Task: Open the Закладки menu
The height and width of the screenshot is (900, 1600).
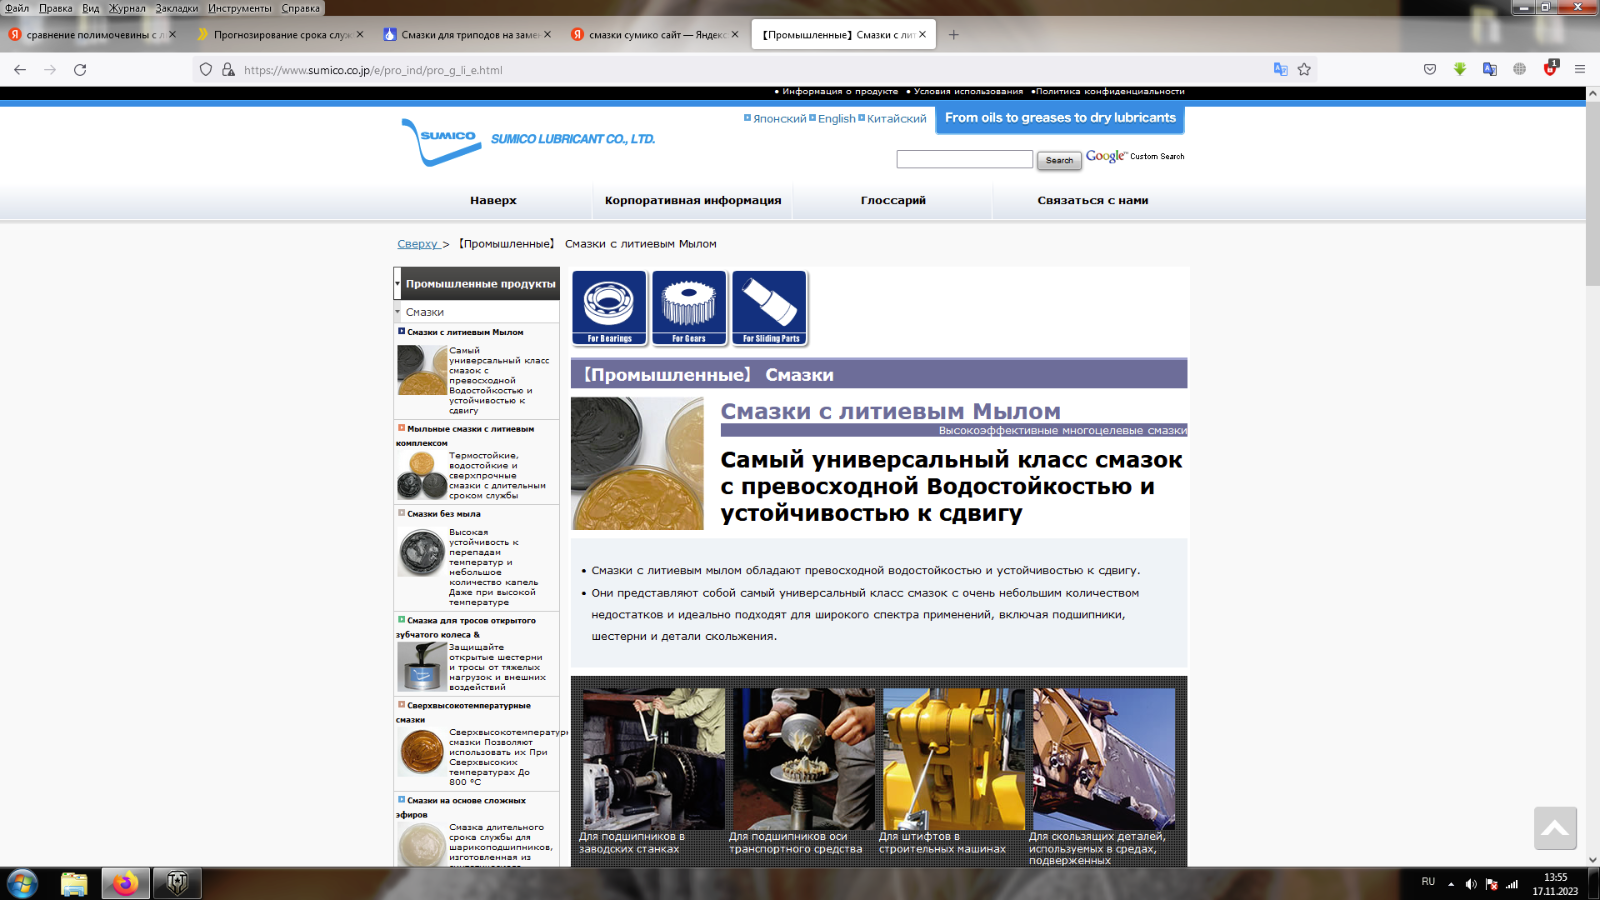Action: coord(177,8)
